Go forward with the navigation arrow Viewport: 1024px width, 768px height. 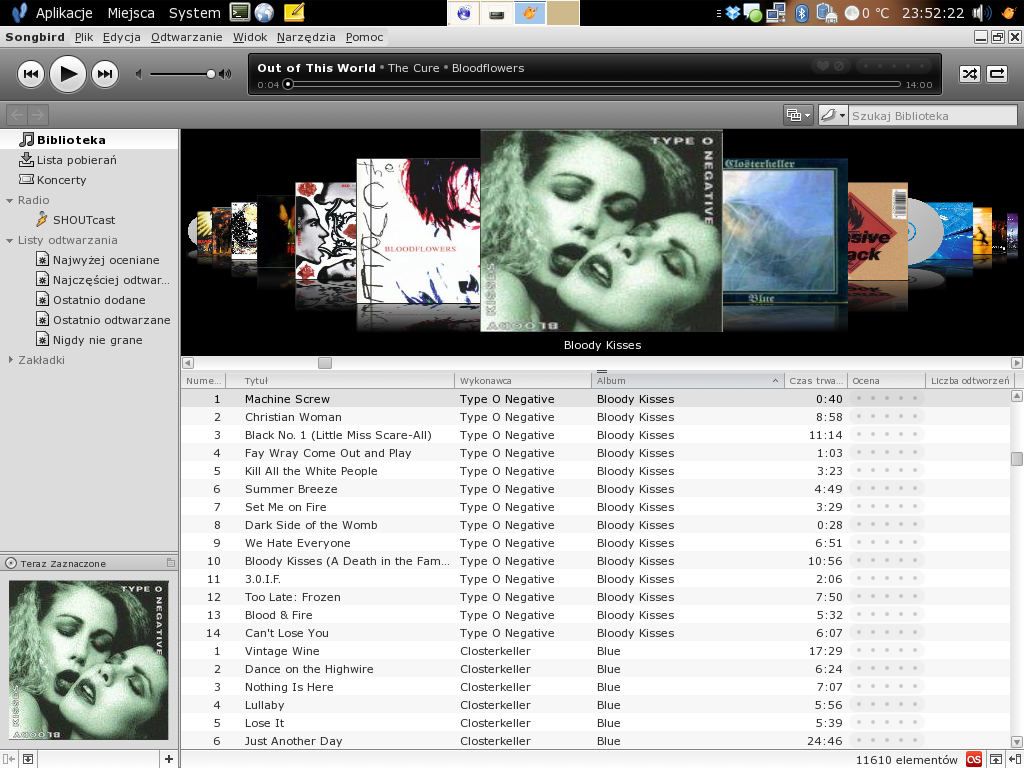(x=38, y=115)
